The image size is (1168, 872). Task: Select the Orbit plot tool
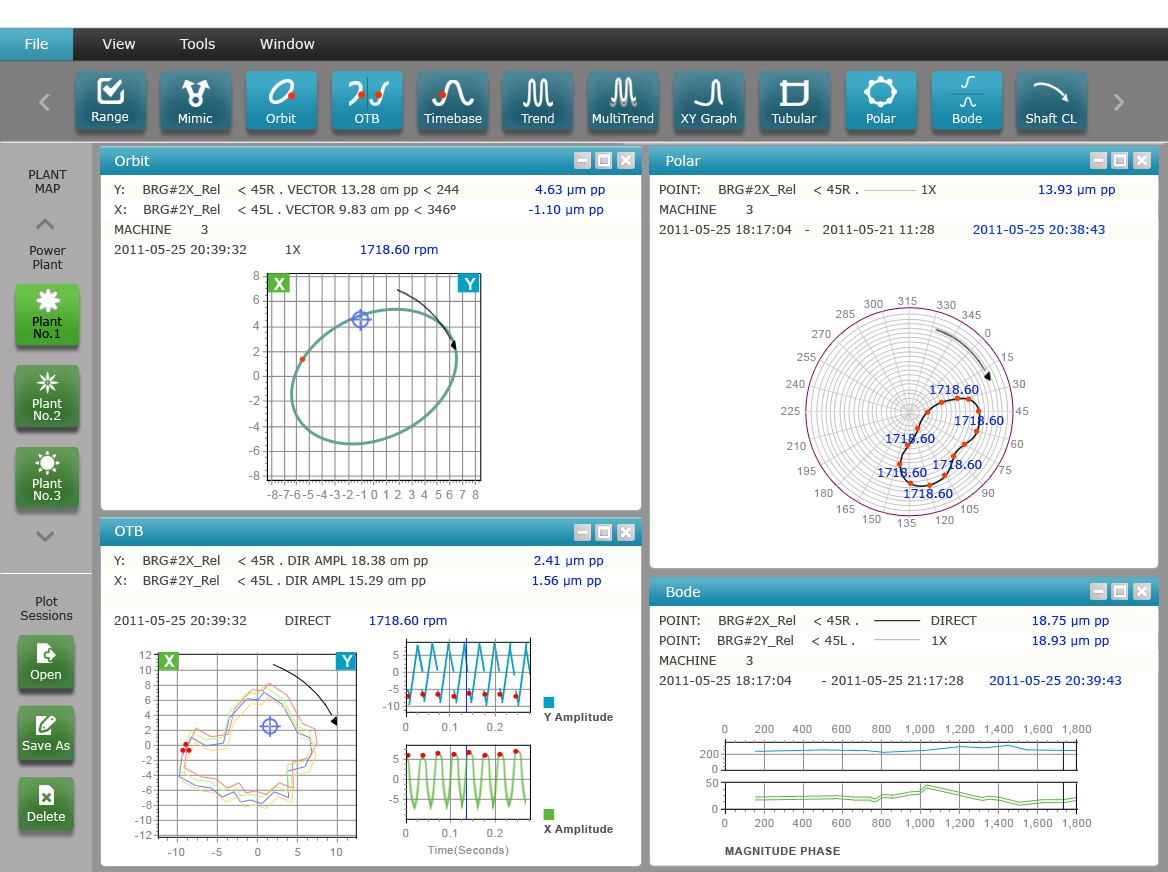(x=281, y=101)
